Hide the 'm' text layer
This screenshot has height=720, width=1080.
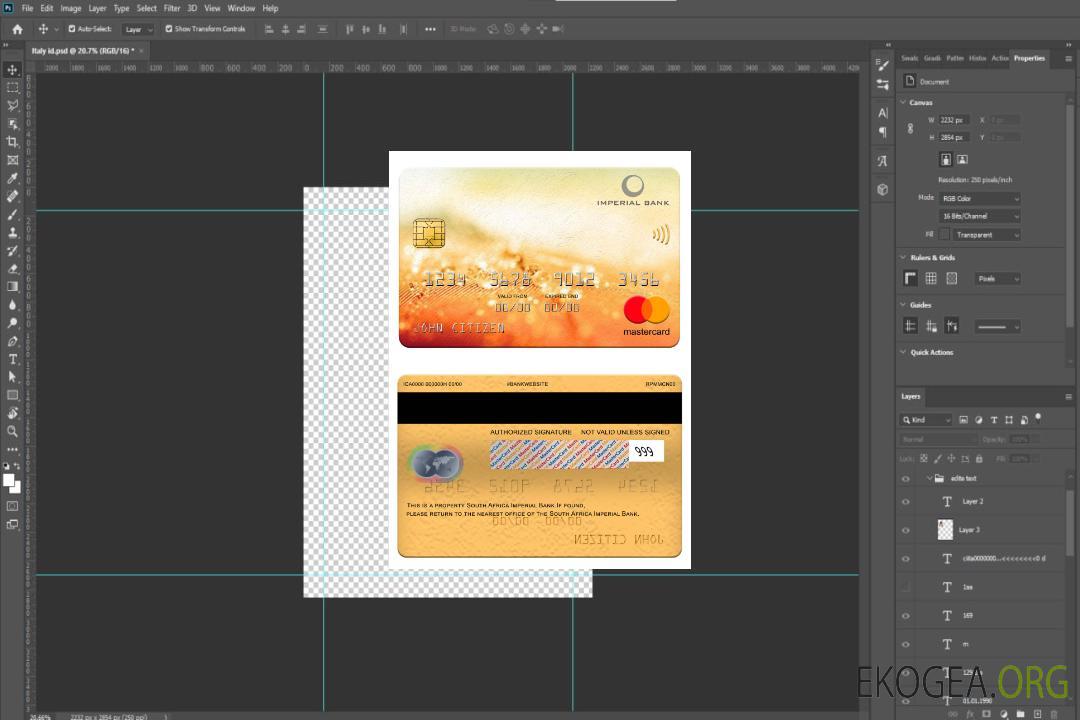pos(906,644)
